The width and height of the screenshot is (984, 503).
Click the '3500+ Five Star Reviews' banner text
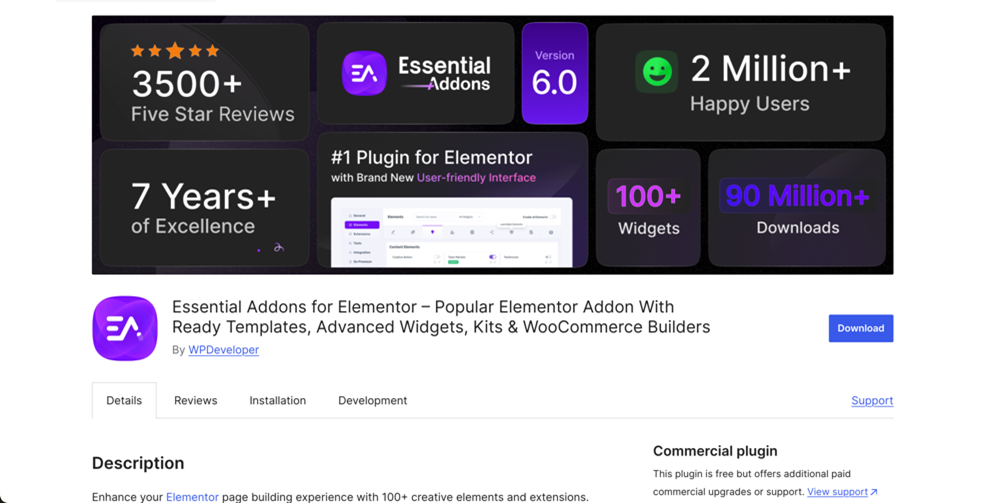tap(213, 97)
